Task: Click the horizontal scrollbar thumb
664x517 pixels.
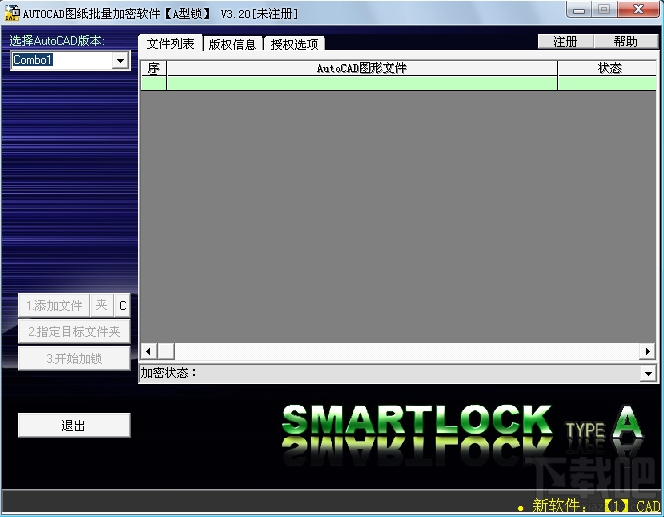Action: (166, 351)
